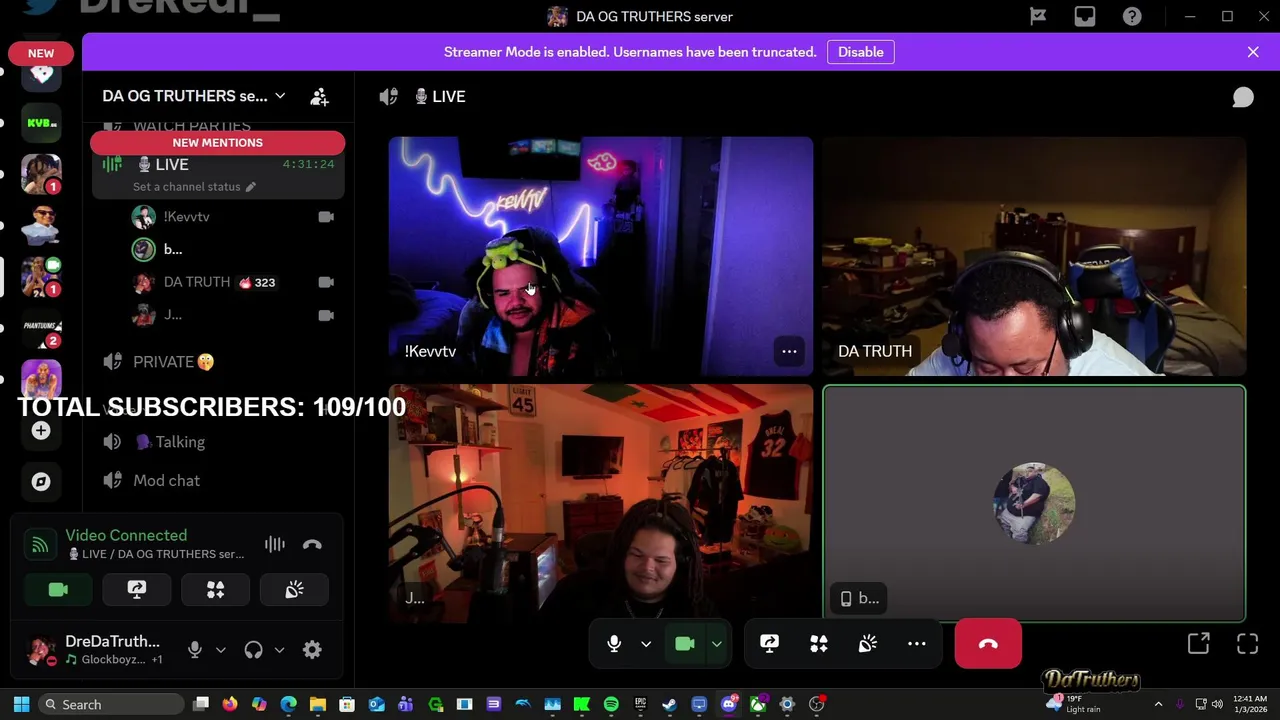
Task: Click the Add a Server plus icon
Action: pyautogui.click(x=41, y=430)
